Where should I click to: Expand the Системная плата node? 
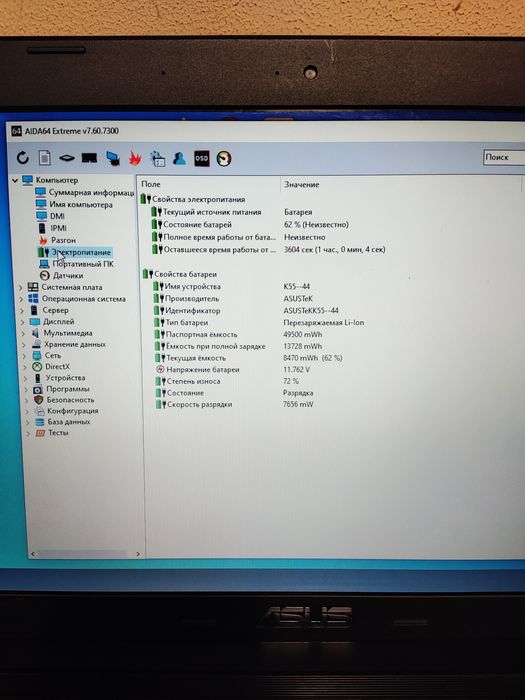21,288
